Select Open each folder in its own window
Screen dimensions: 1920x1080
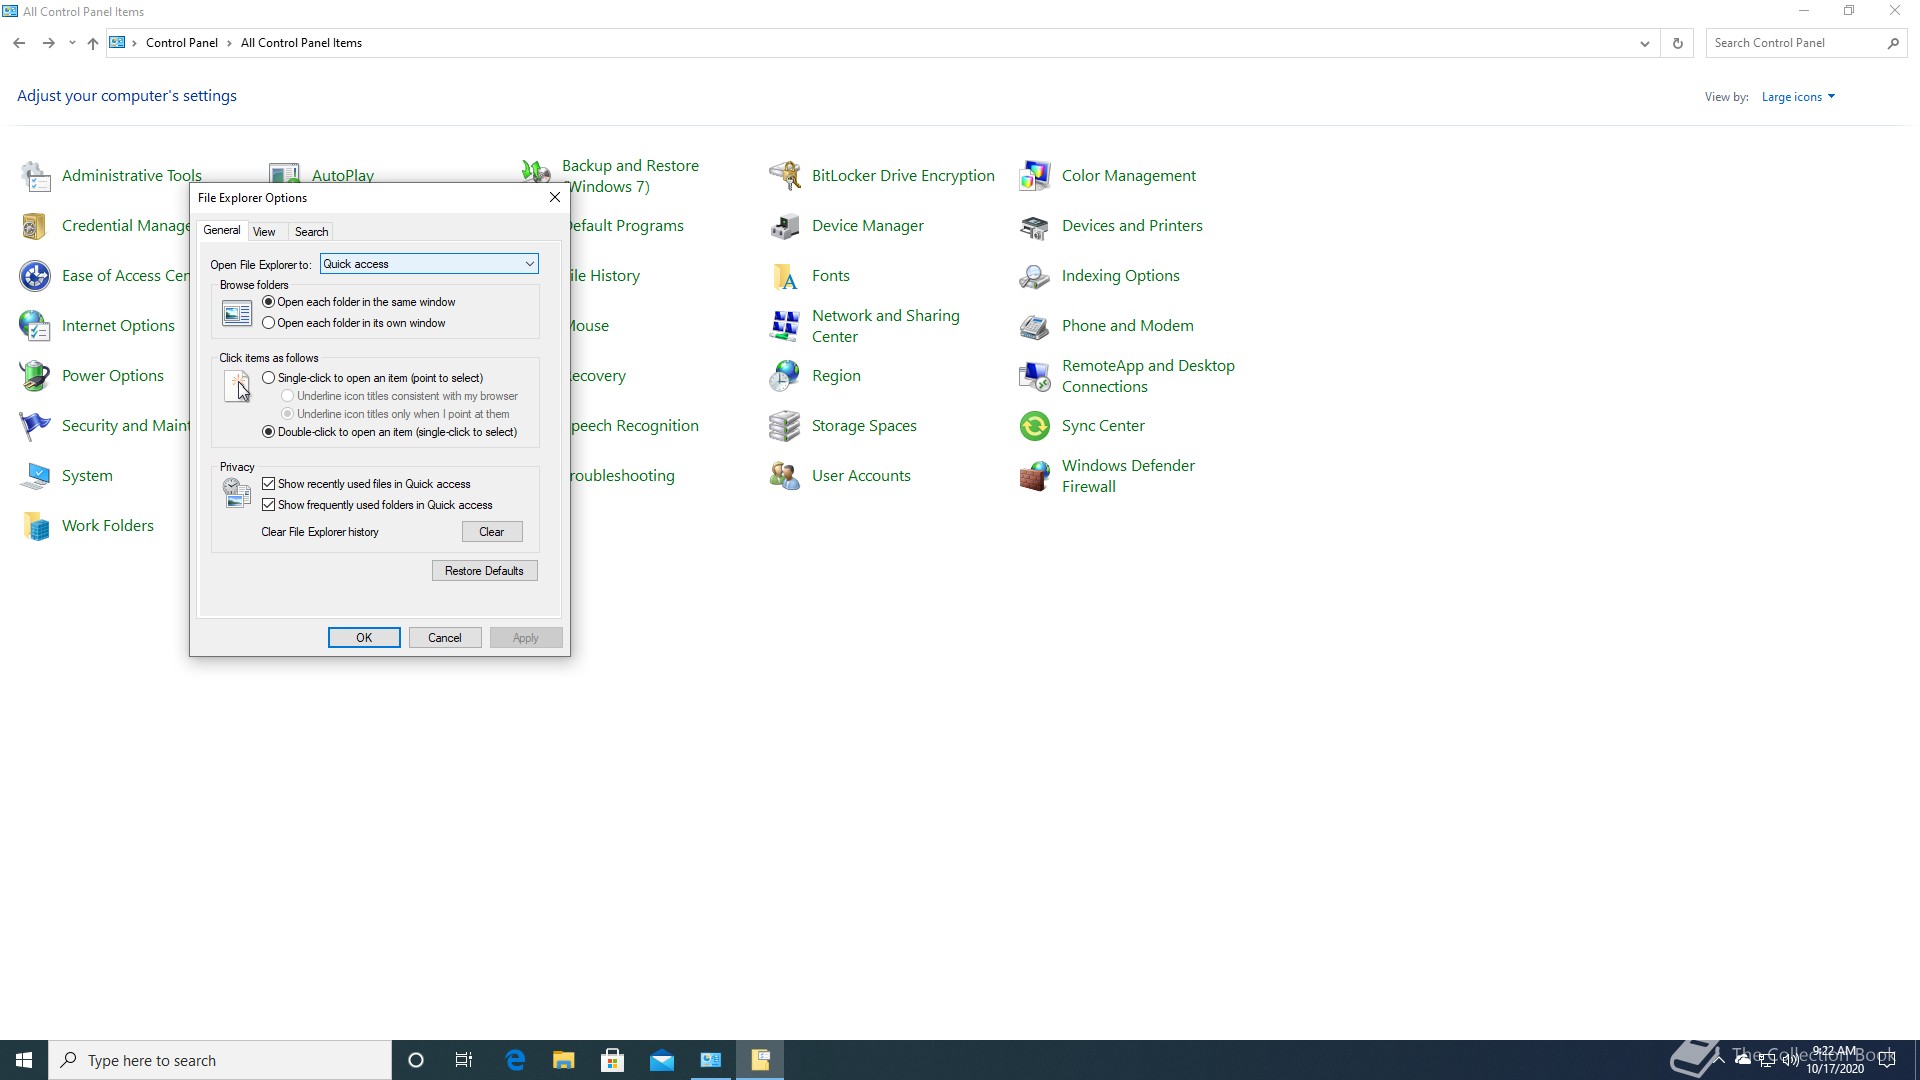[269, 323]
